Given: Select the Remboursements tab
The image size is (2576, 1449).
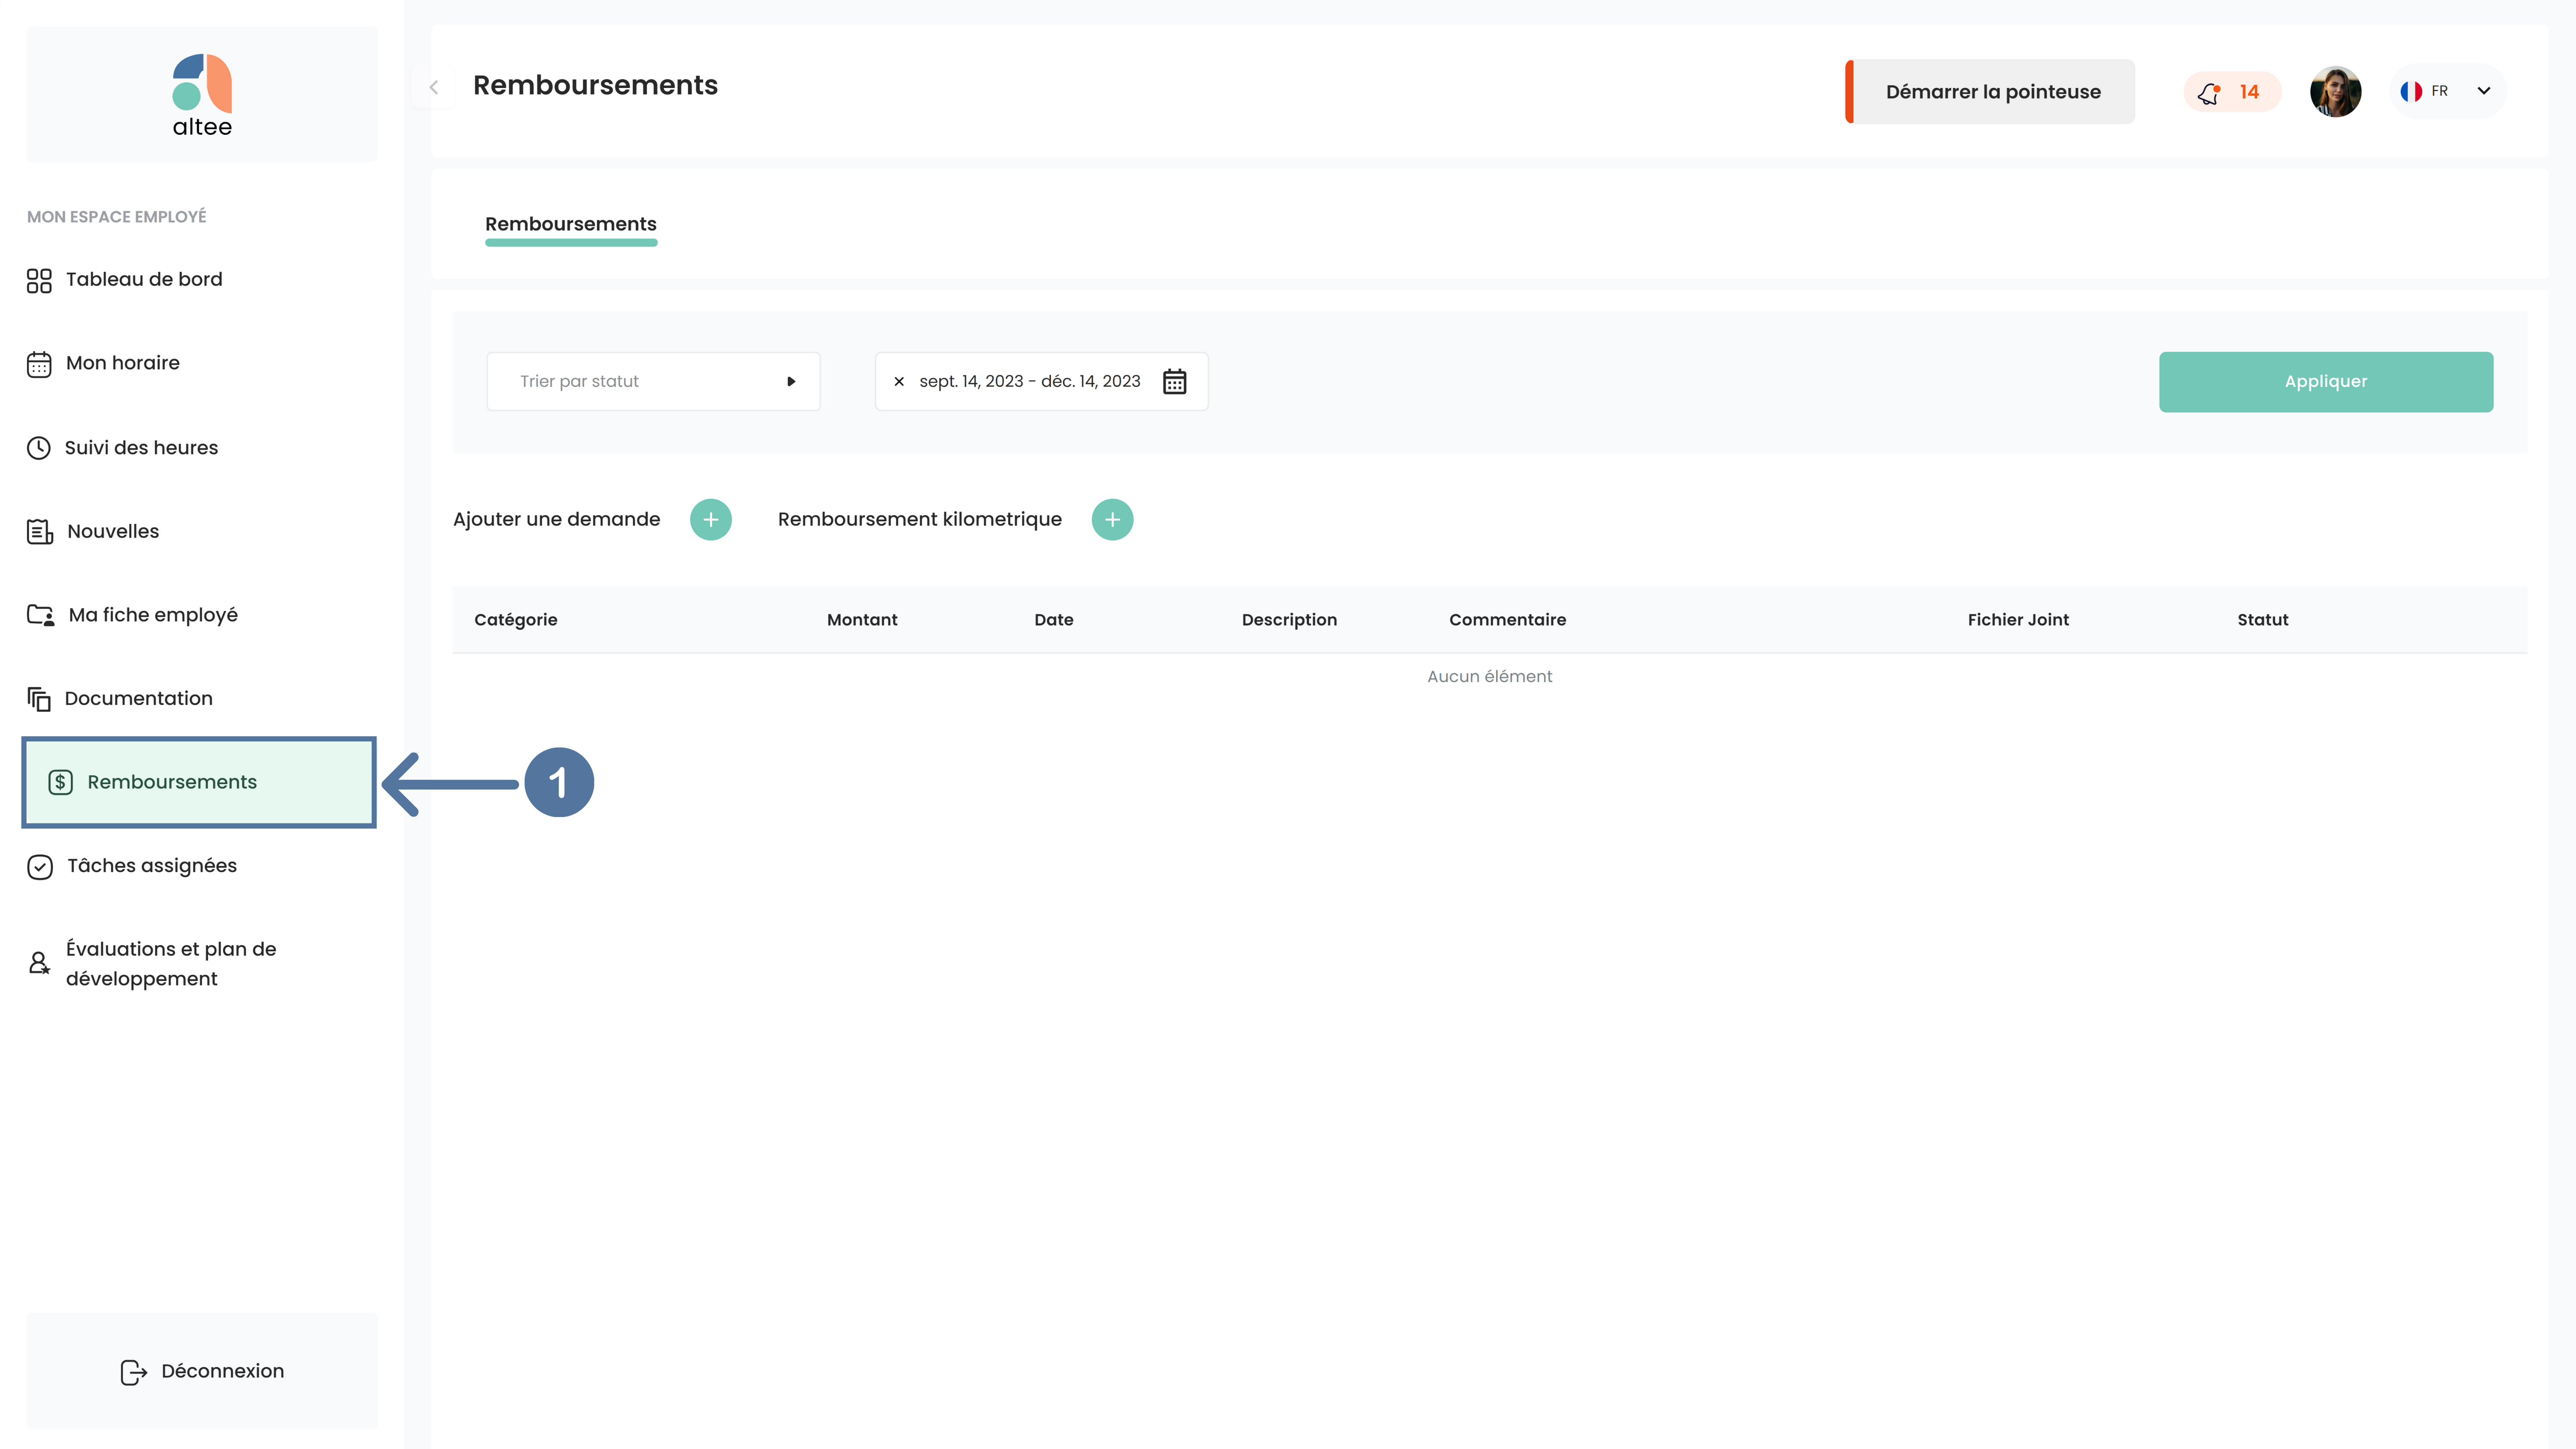Looking at the screenshot, I should click(x=571, y=224).
